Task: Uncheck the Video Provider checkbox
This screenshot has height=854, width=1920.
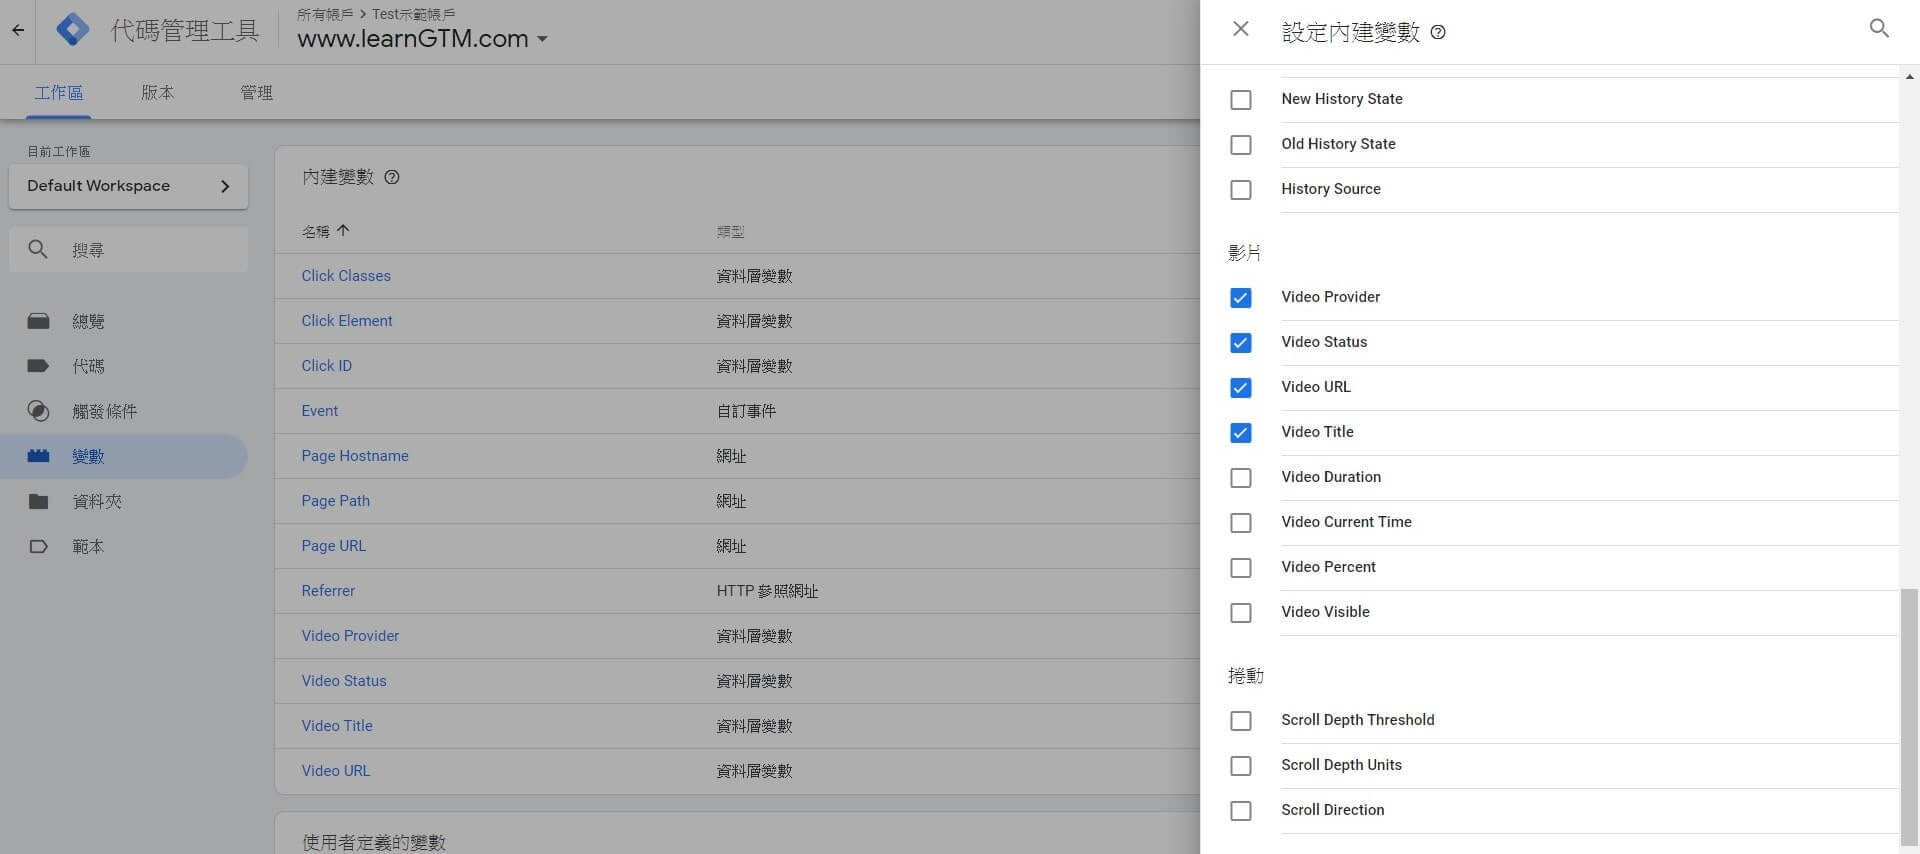Action: (1240, 298)
